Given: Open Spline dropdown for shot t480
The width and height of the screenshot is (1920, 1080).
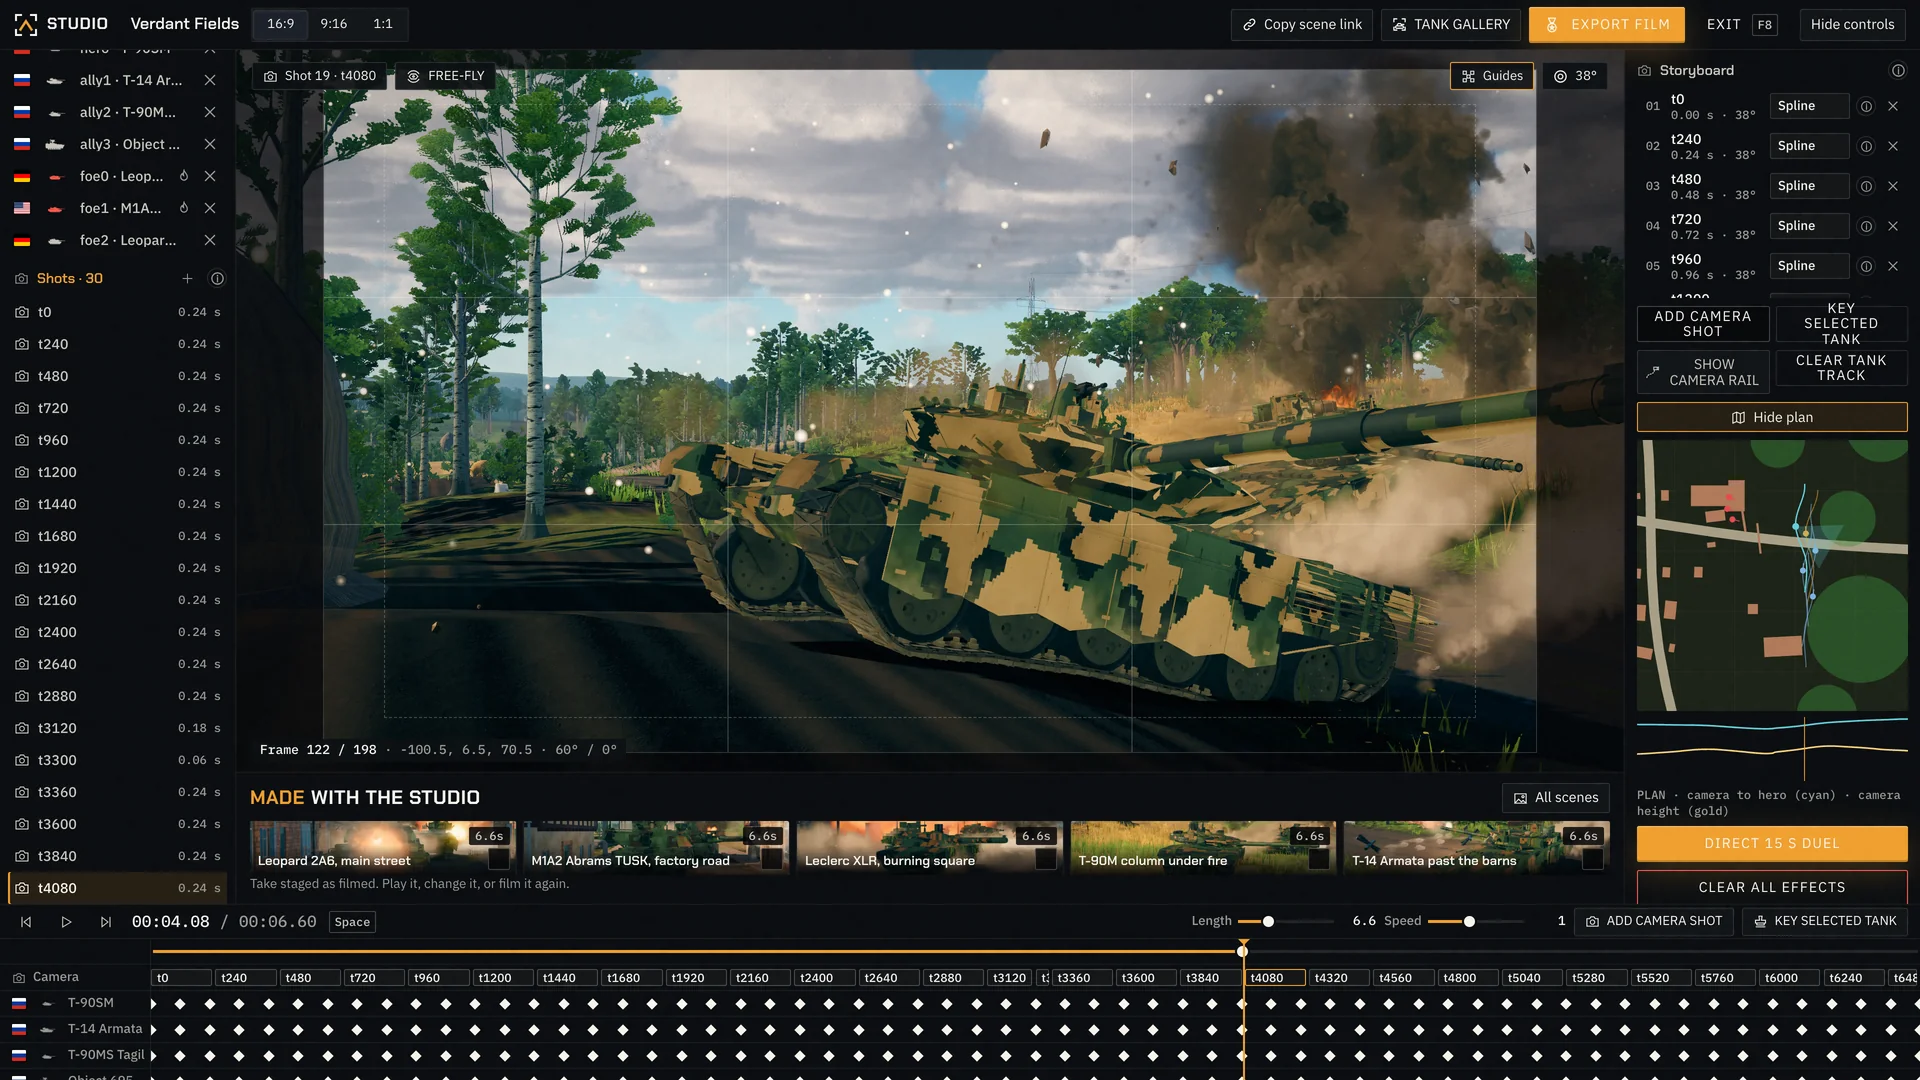Looking at the screenshot, I should pyautogui.click(x=1809, y=186).
